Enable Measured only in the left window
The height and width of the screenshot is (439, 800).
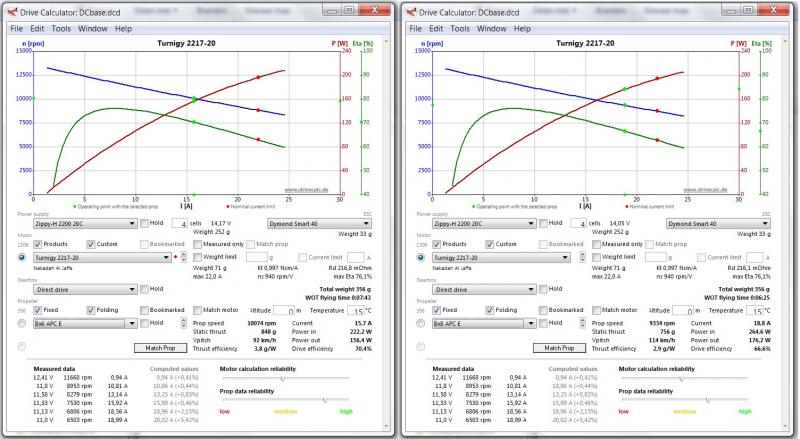197,245
